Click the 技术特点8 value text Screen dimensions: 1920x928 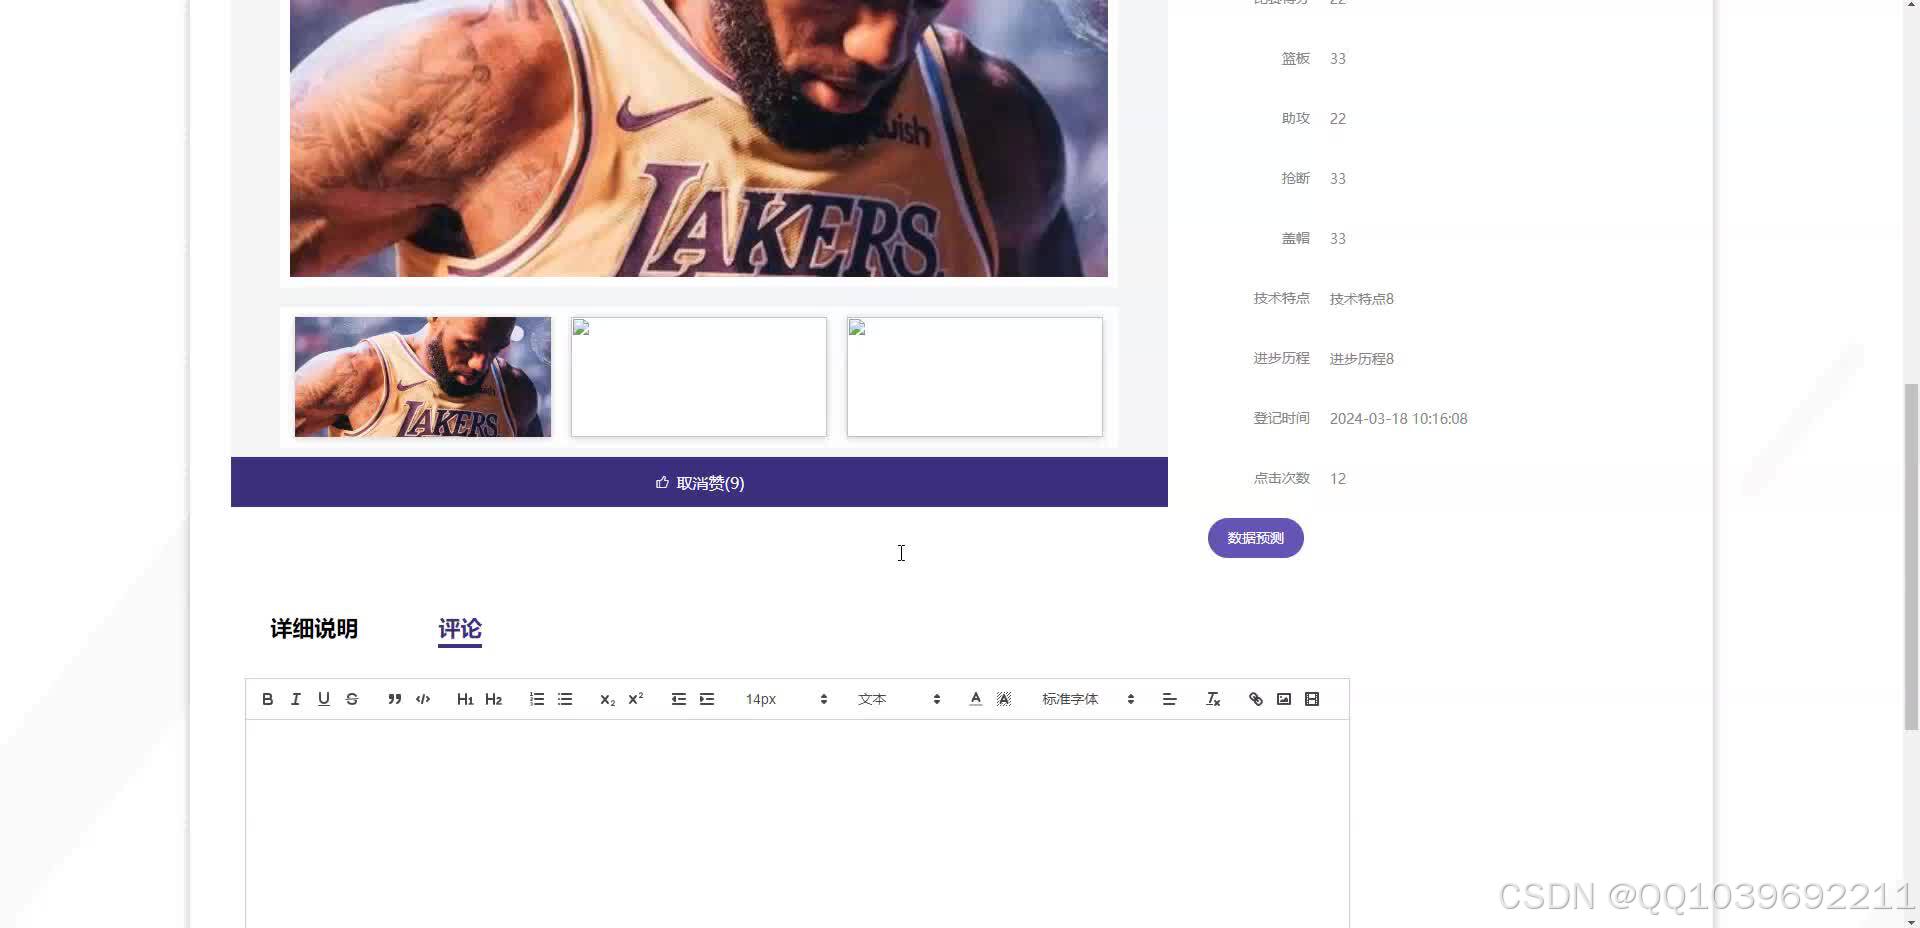point(1361,299)
